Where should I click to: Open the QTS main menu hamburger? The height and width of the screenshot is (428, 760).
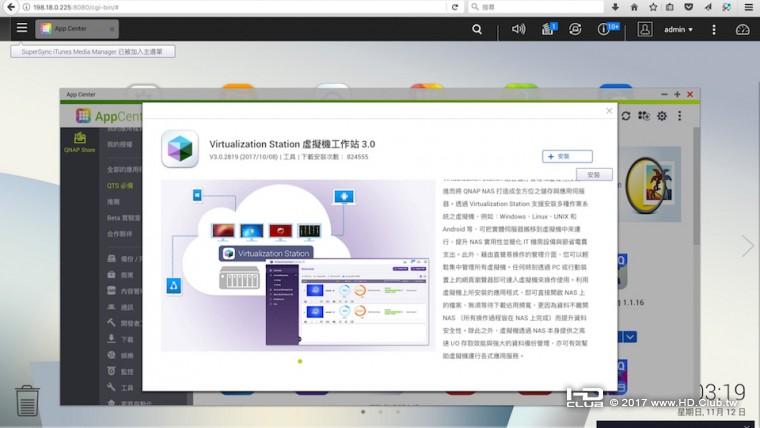point(22,28)
